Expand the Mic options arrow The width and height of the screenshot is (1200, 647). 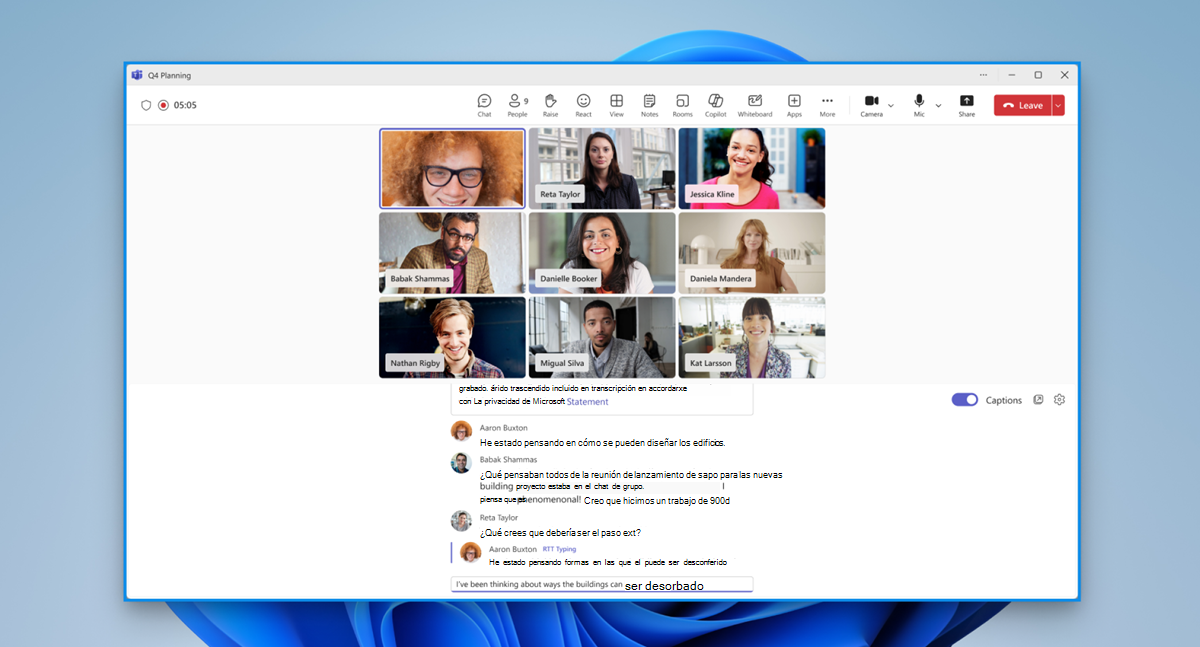click(938, 105)
